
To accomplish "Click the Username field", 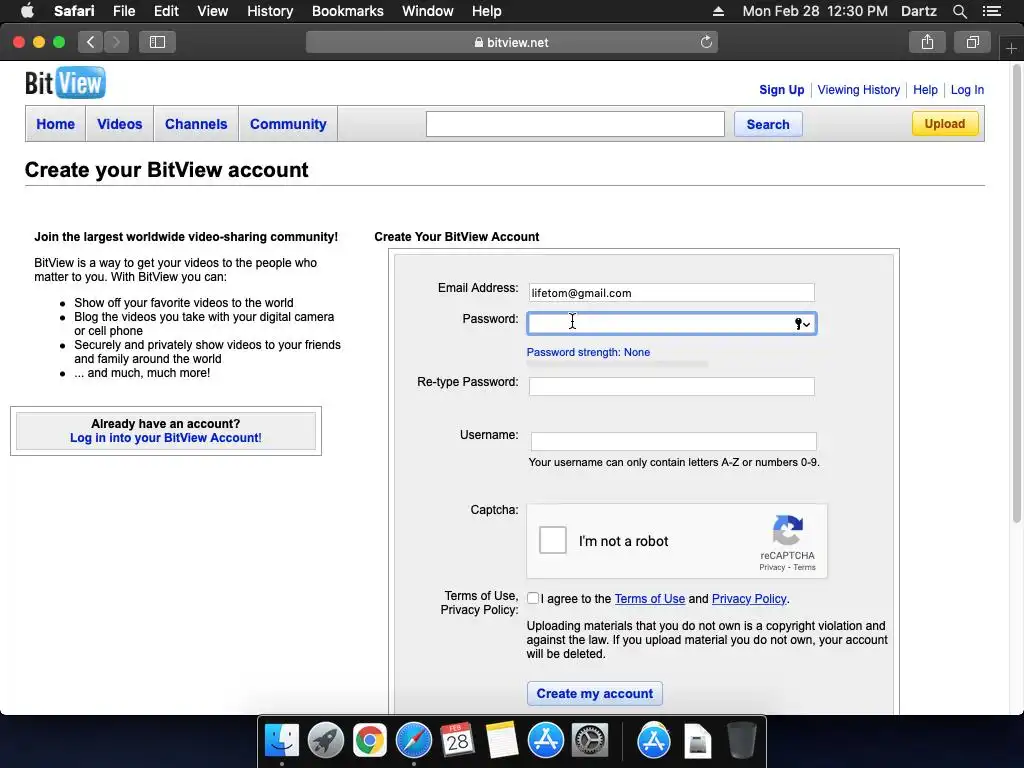I will click(x=673, y=441).
